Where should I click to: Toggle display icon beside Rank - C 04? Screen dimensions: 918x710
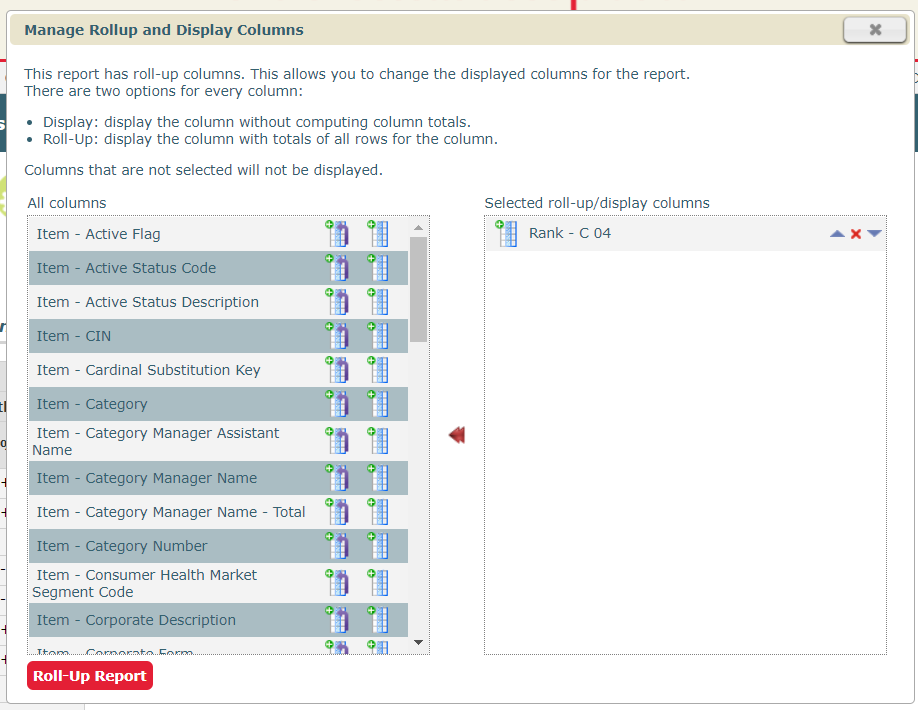(506, 234)
